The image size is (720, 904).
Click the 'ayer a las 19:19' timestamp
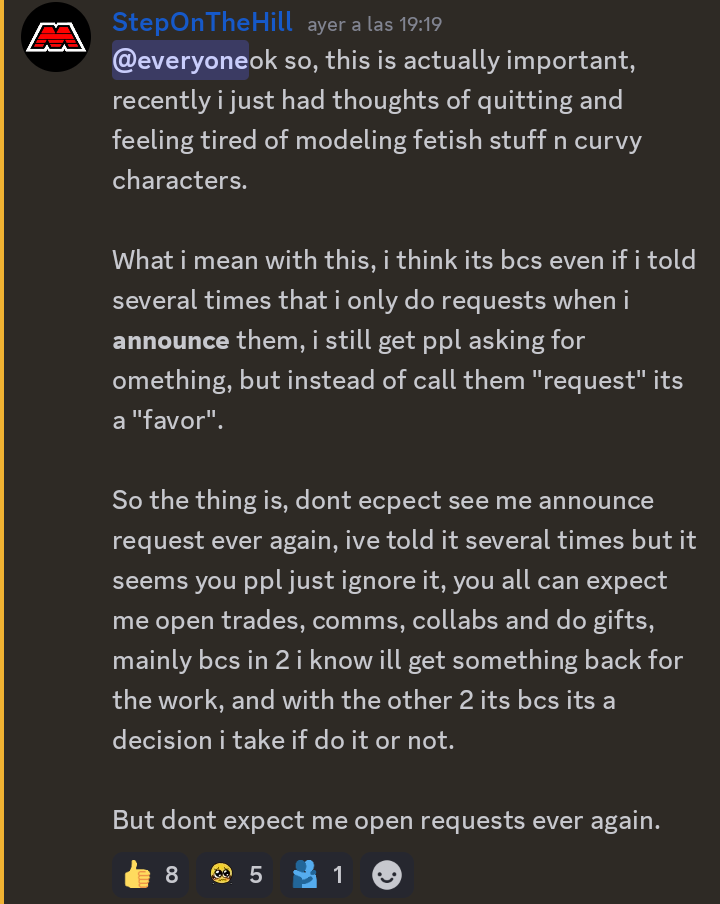click(x=375, y=25)
